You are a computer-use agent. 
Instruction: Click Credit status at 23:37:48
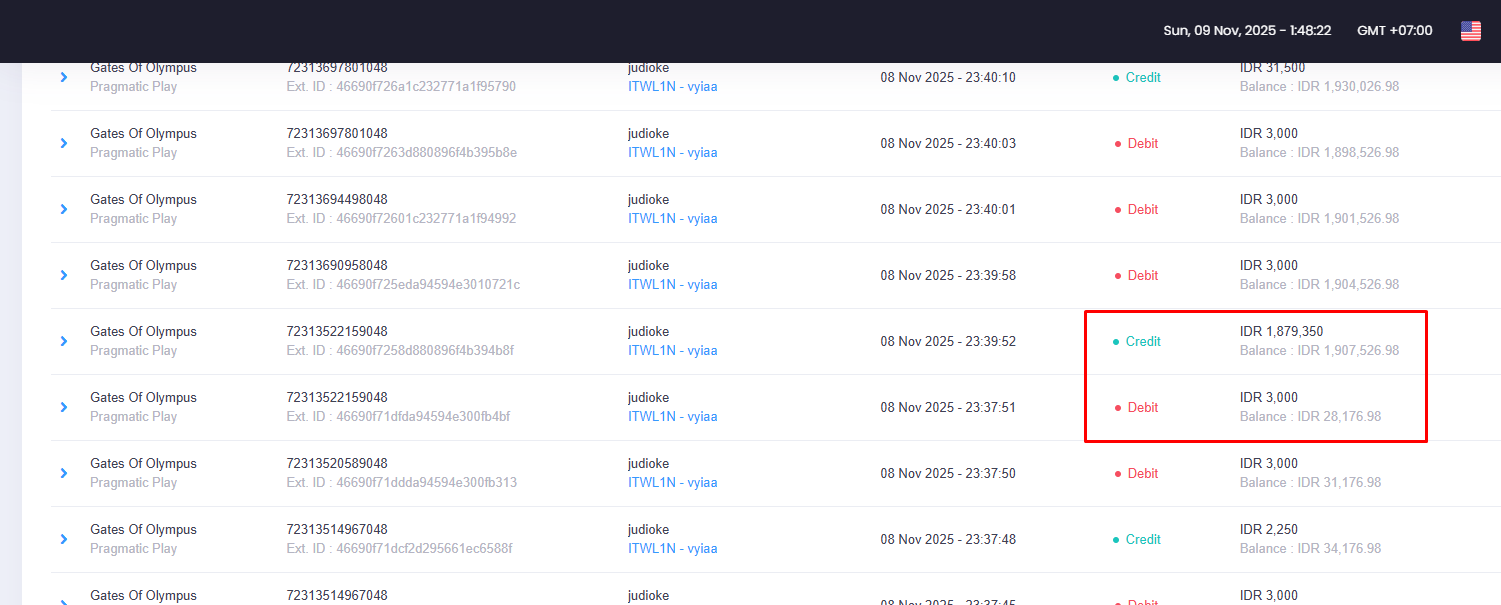[1137, 539]
